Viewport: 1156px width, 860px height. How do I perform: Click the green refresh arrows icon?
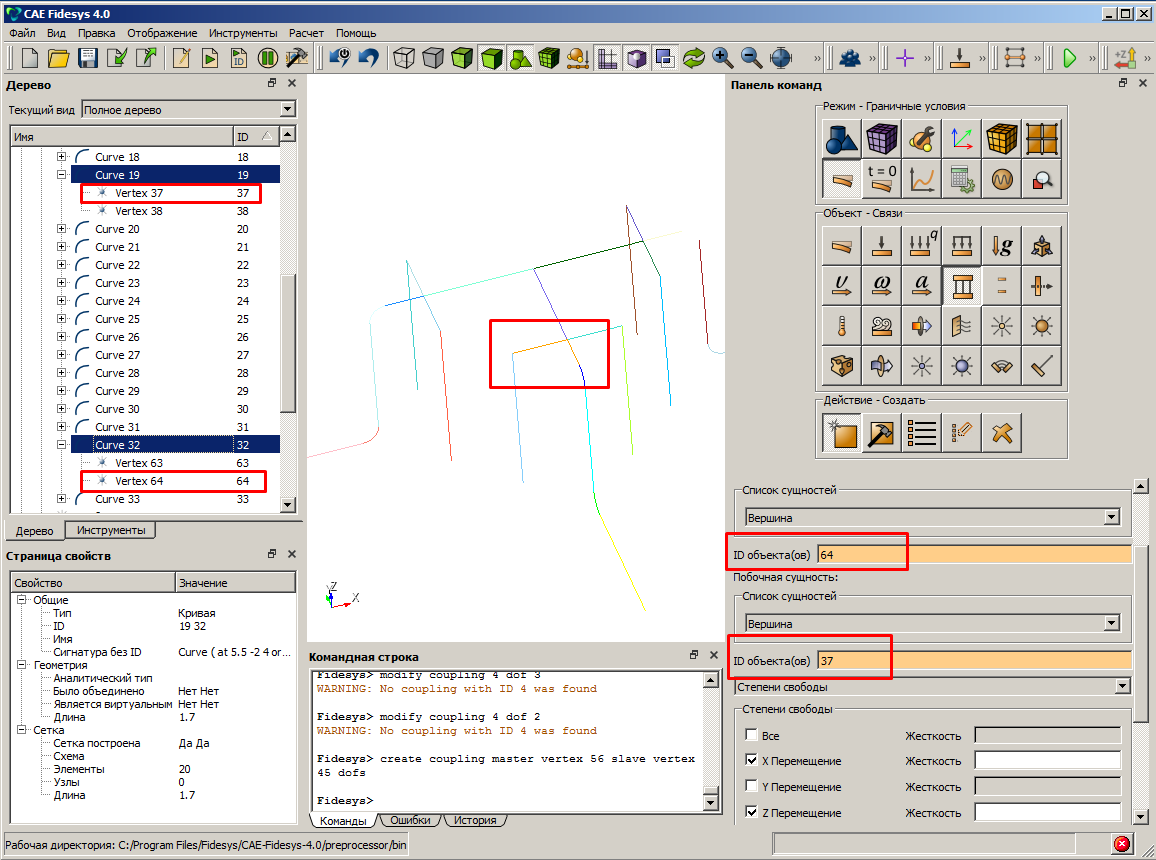[694, 57]
